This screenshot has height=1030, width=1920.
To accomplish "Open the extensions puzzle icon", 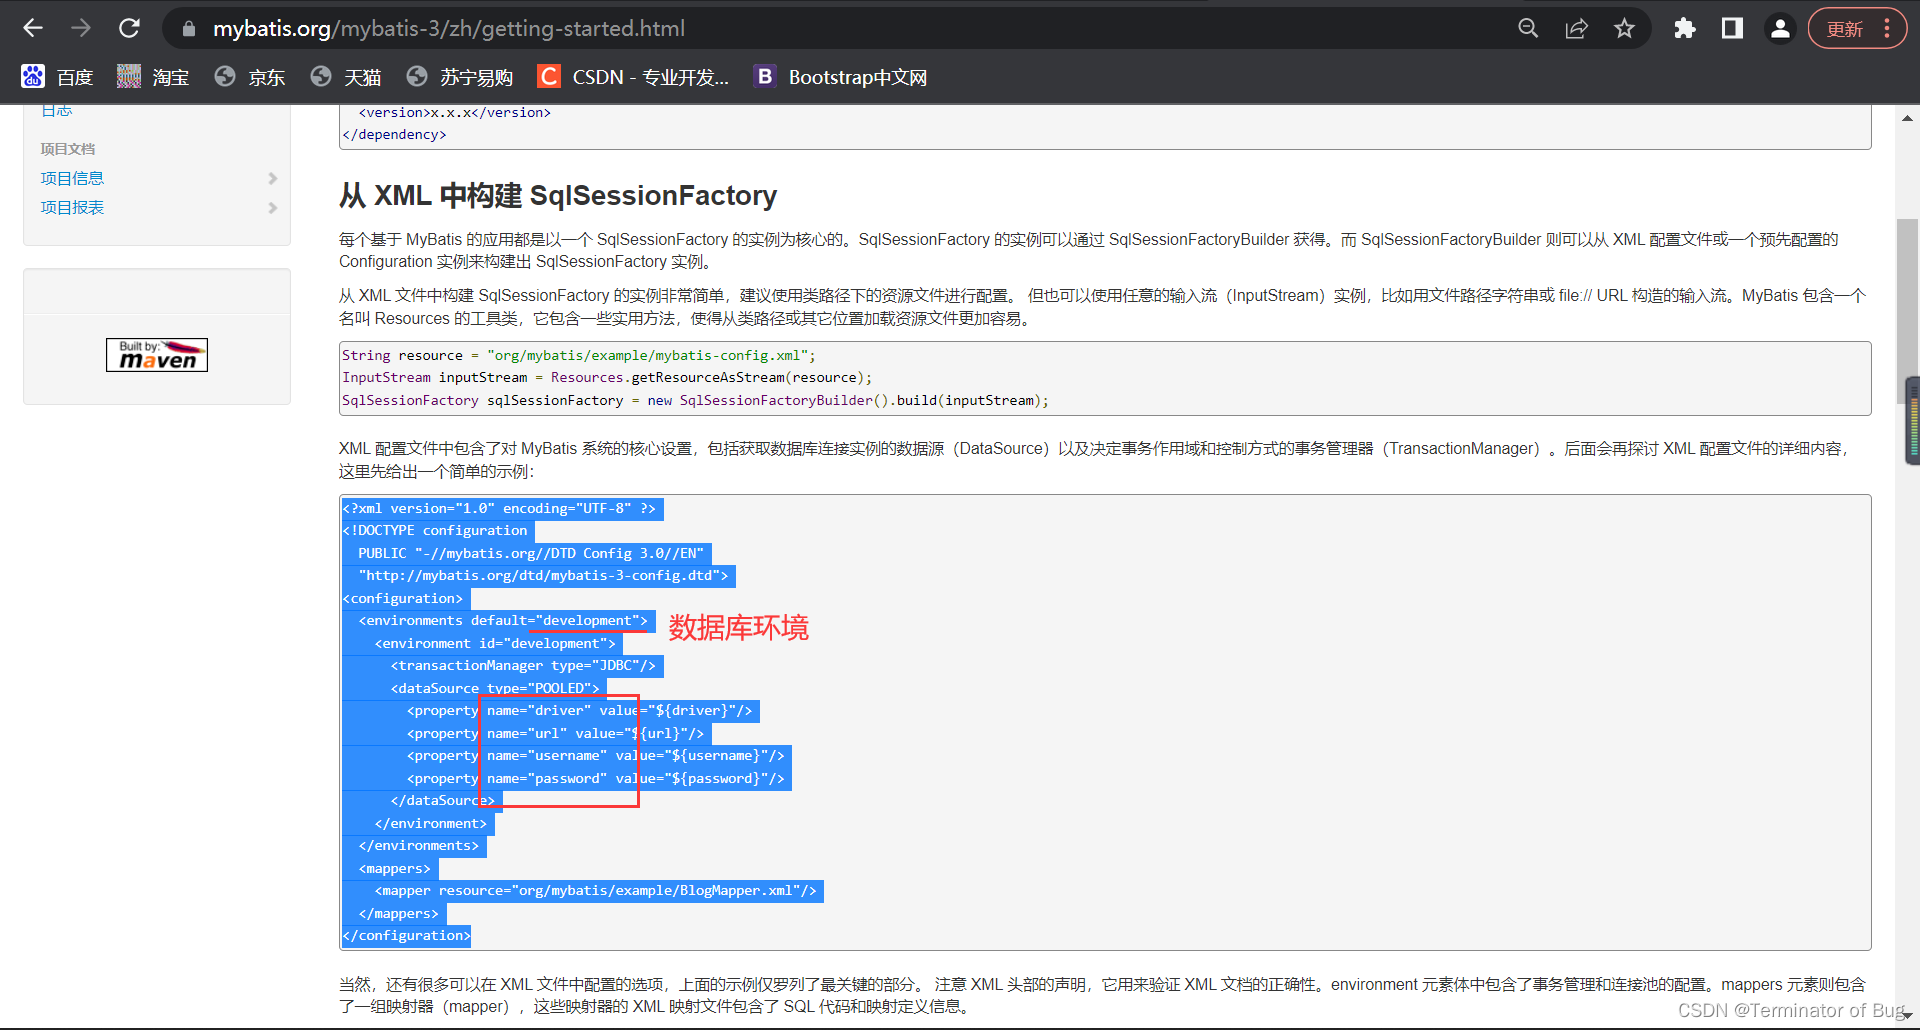I will pyautogui.click(x=1685, y=28).
